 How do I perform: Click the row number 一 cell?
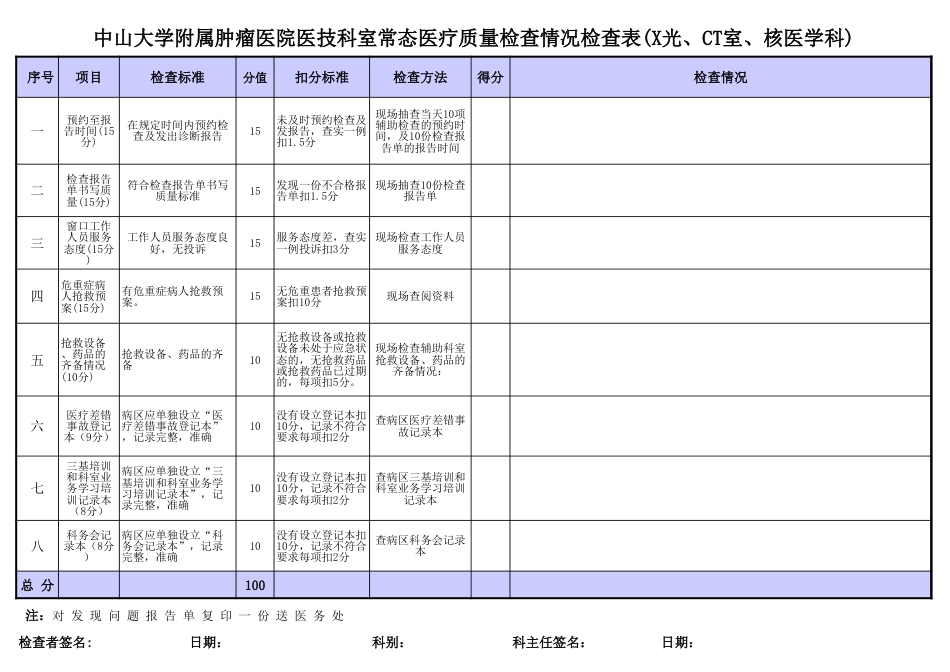pyautogui.click(x=38, y=131)
